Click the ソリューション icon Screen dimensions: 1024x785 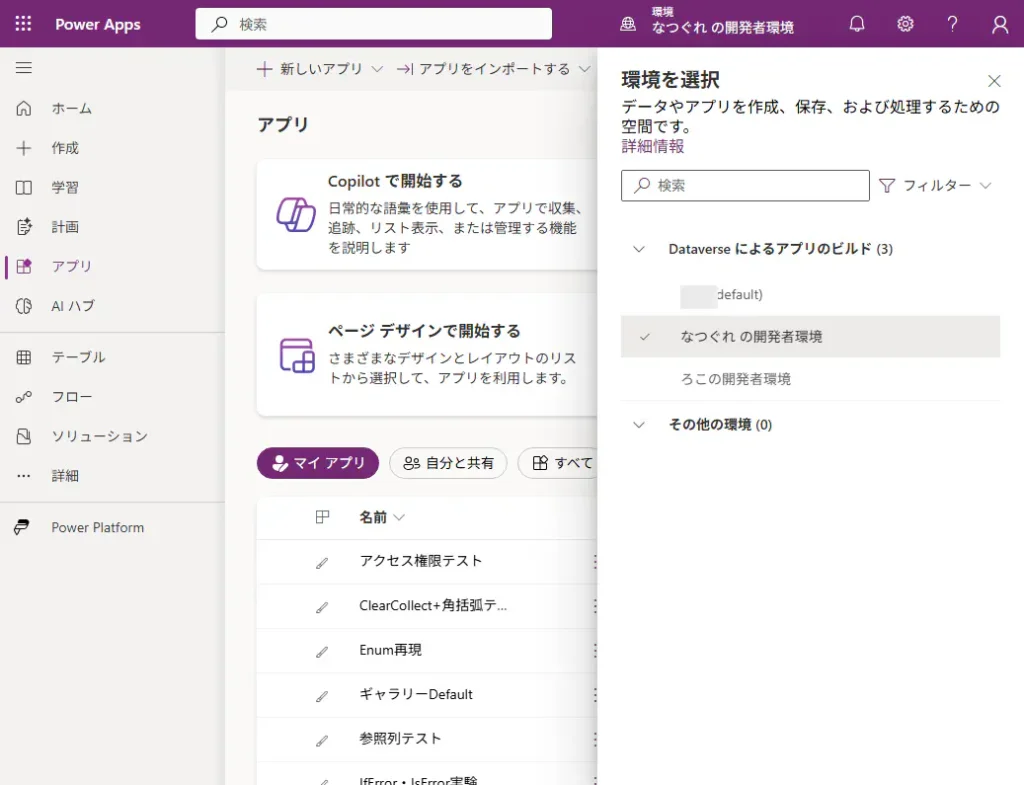click(24, 436)
